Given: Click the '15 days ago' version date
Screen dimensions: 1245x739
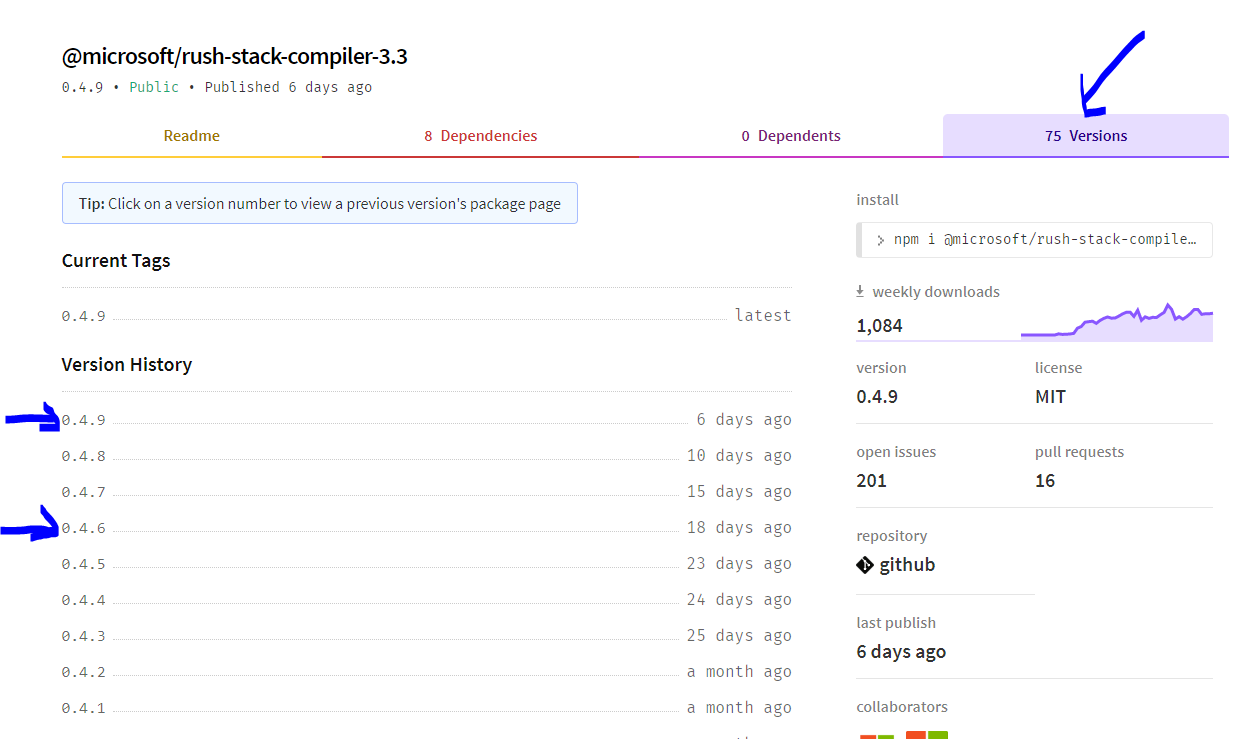Looking at the screenshot, I should [x=739, y=492].
